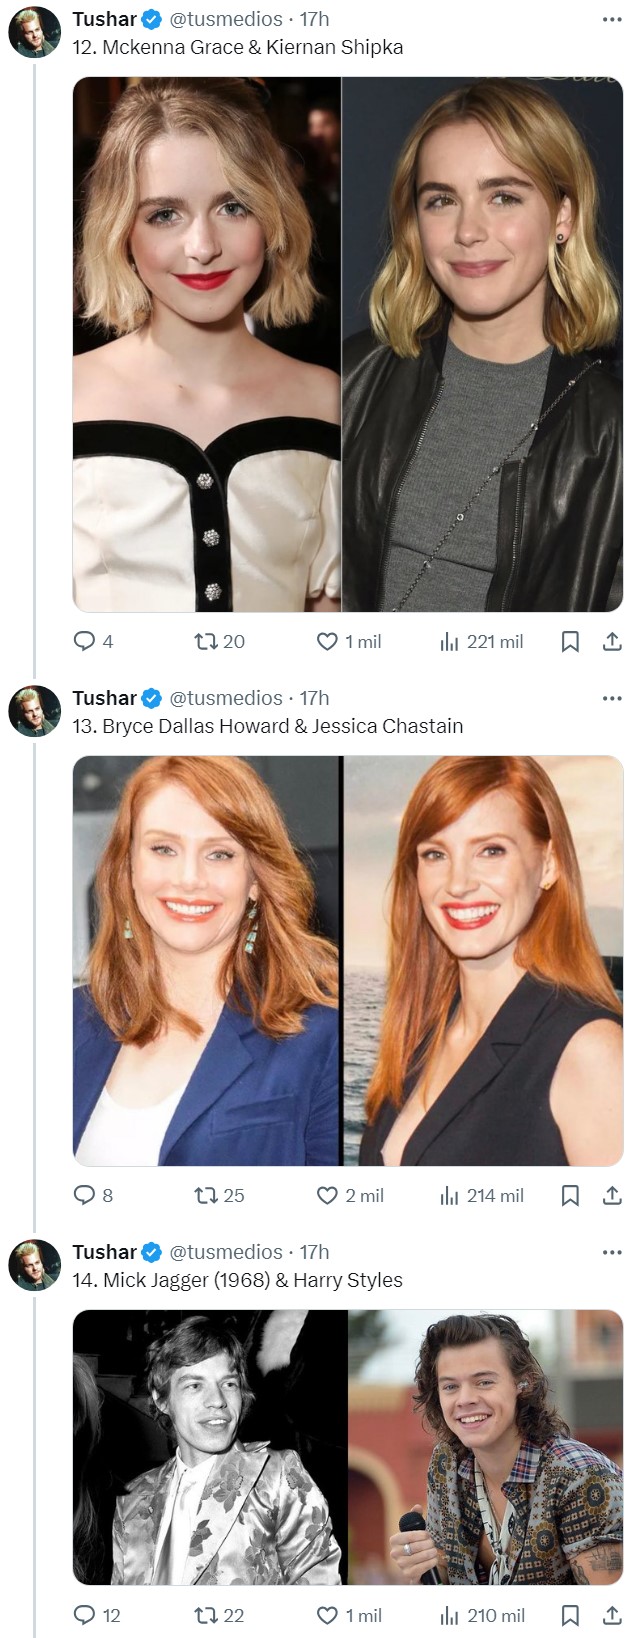Open more options for tweet 12
This screenshot has height=1638, width=633.
(x=612, y=19)
